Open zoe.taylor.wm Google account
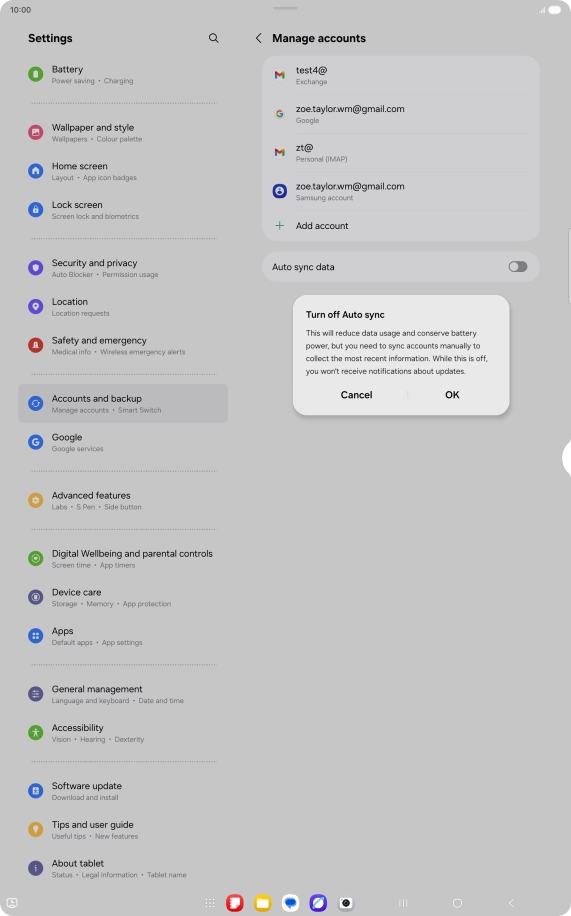The height and width of the screenshot is (916, 571). (401, 114)
